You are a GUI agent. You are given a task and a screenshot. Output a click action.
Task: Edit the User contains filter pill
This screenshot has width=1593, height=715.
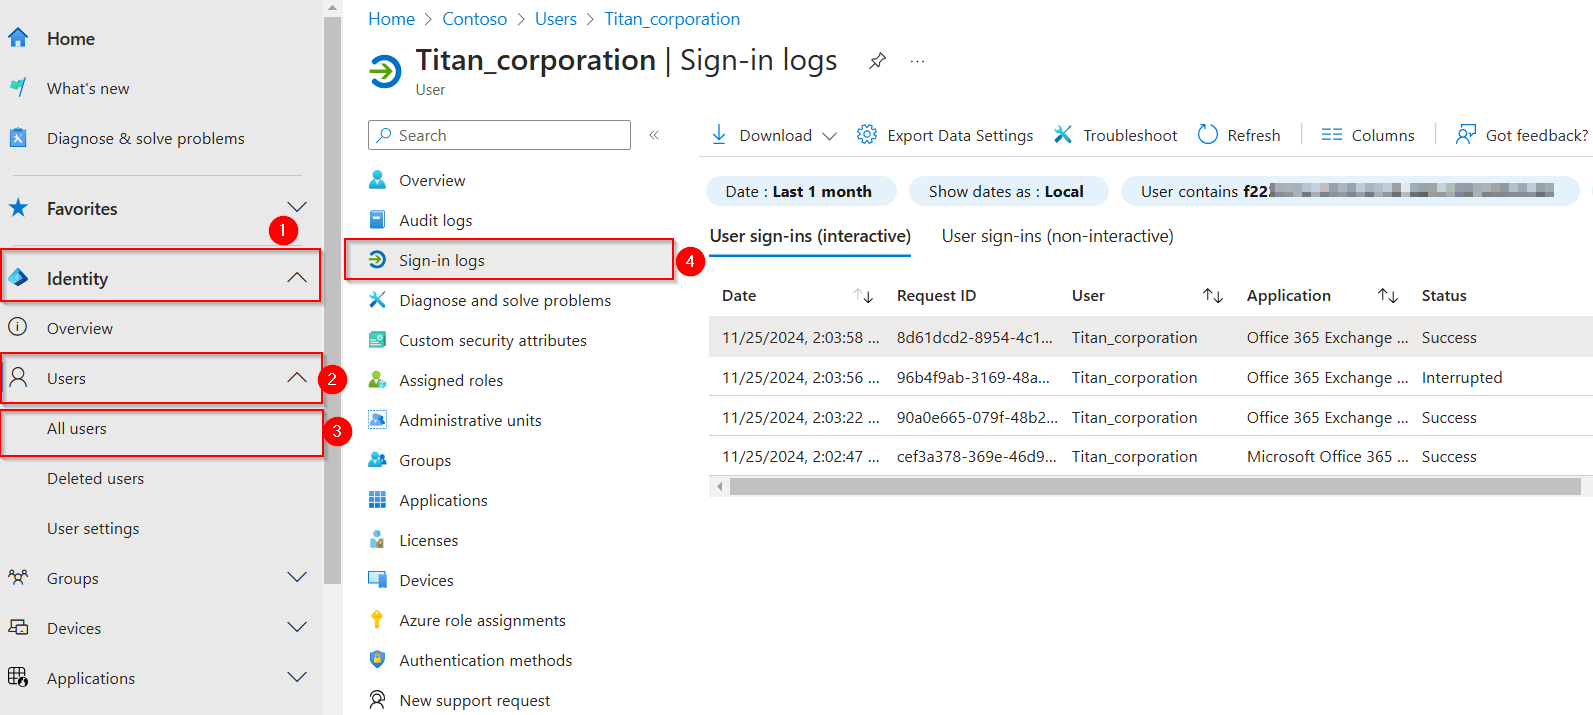pyautogui.click(x=1350, y=191)
